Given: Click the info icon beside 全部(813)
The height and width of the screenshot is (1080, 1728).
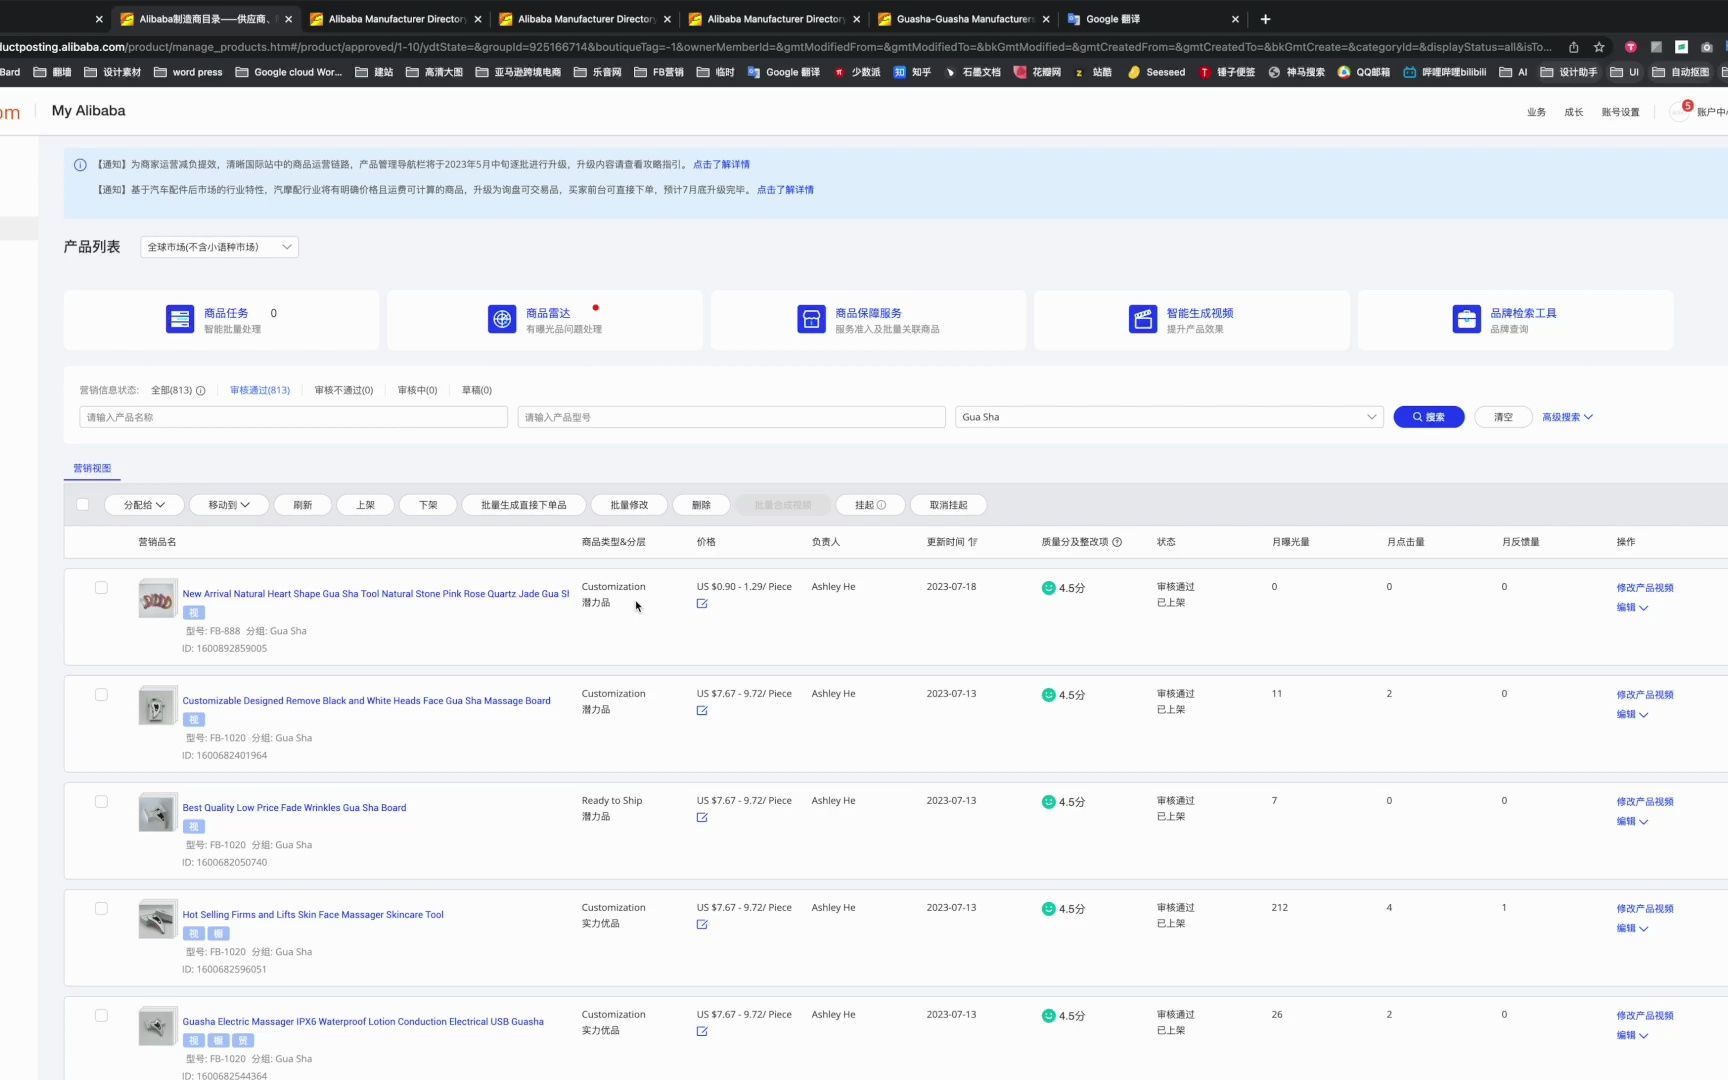Looking at the screenshot, I should pos(201,391).
